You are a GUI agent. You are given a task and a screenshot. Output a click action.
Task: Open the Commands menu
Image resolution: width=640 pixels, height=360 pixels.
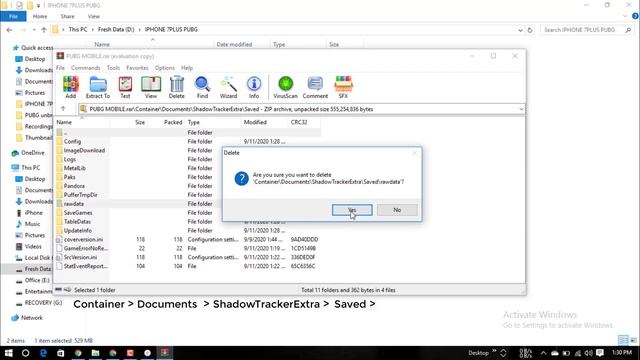tap(86, 68)
